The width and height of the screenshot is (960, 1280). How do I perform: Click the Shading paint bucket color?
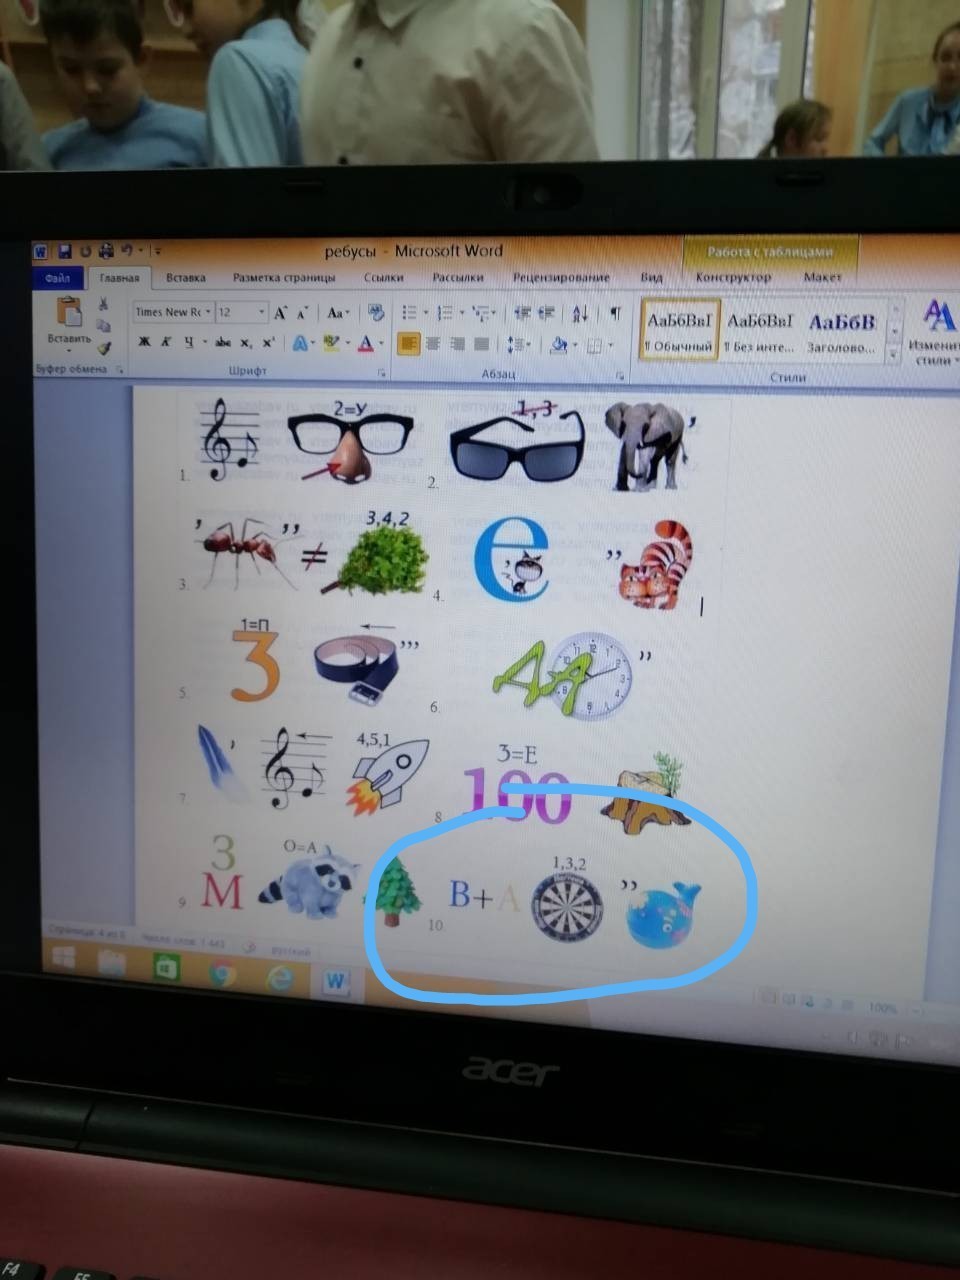tap(559, 343)
